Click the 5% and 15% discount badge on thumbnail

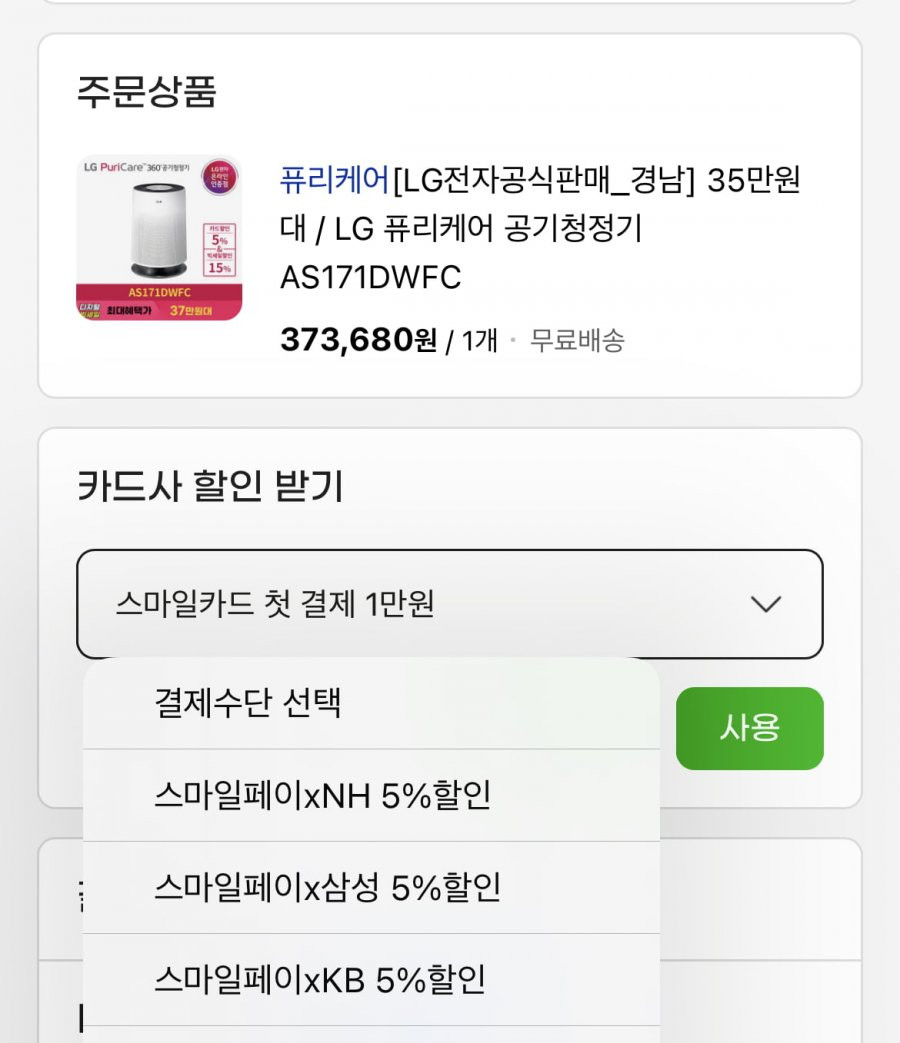pyautogui.click(x=220, y=250)
